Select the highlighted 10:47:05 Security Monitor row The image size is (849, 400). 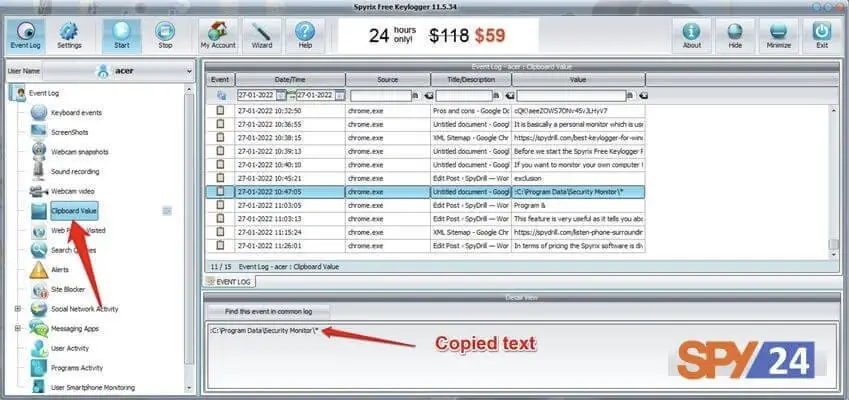tap(426, 192)
